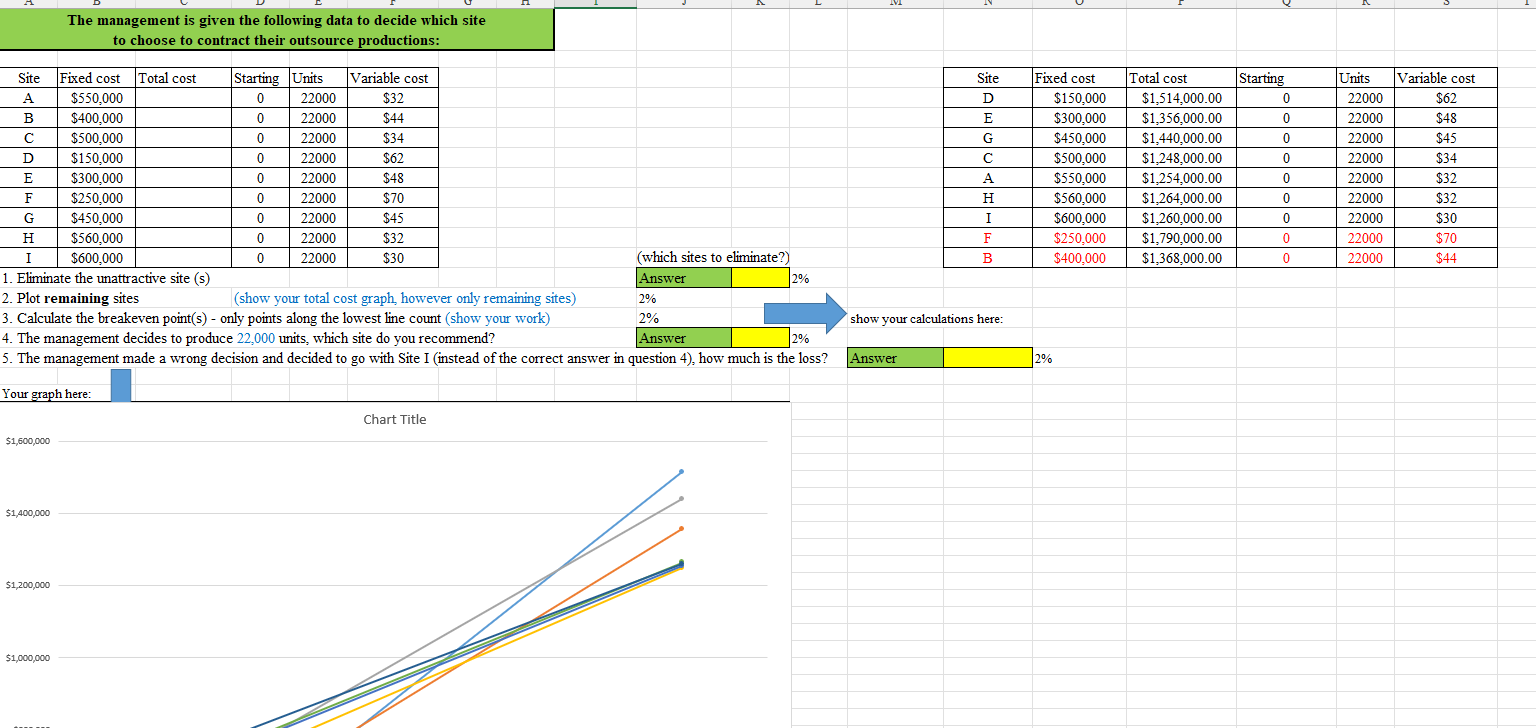Click the $1,600,000 axis label on the chart
The width and height of the screenshot is (1536, 728).
(x=27, y=441)
